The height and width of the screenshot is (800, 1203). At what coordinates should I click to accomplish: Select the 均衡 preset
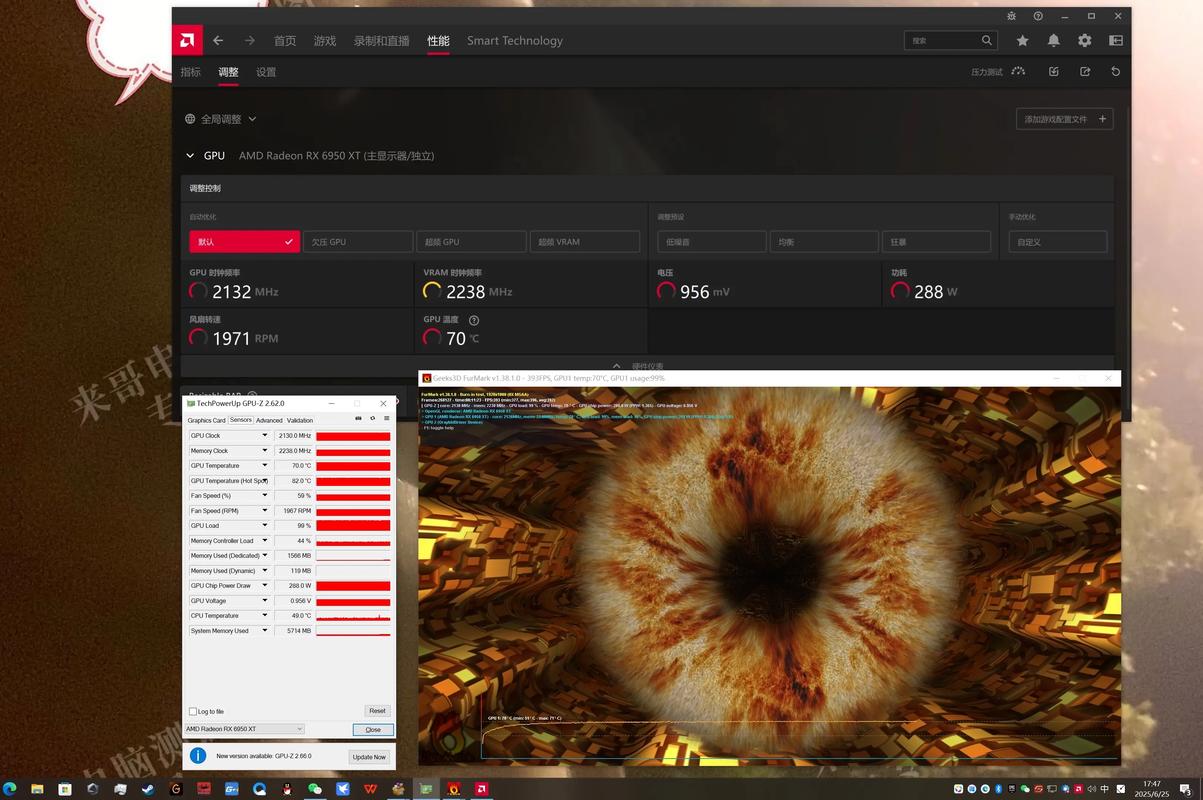coord(824,242)
